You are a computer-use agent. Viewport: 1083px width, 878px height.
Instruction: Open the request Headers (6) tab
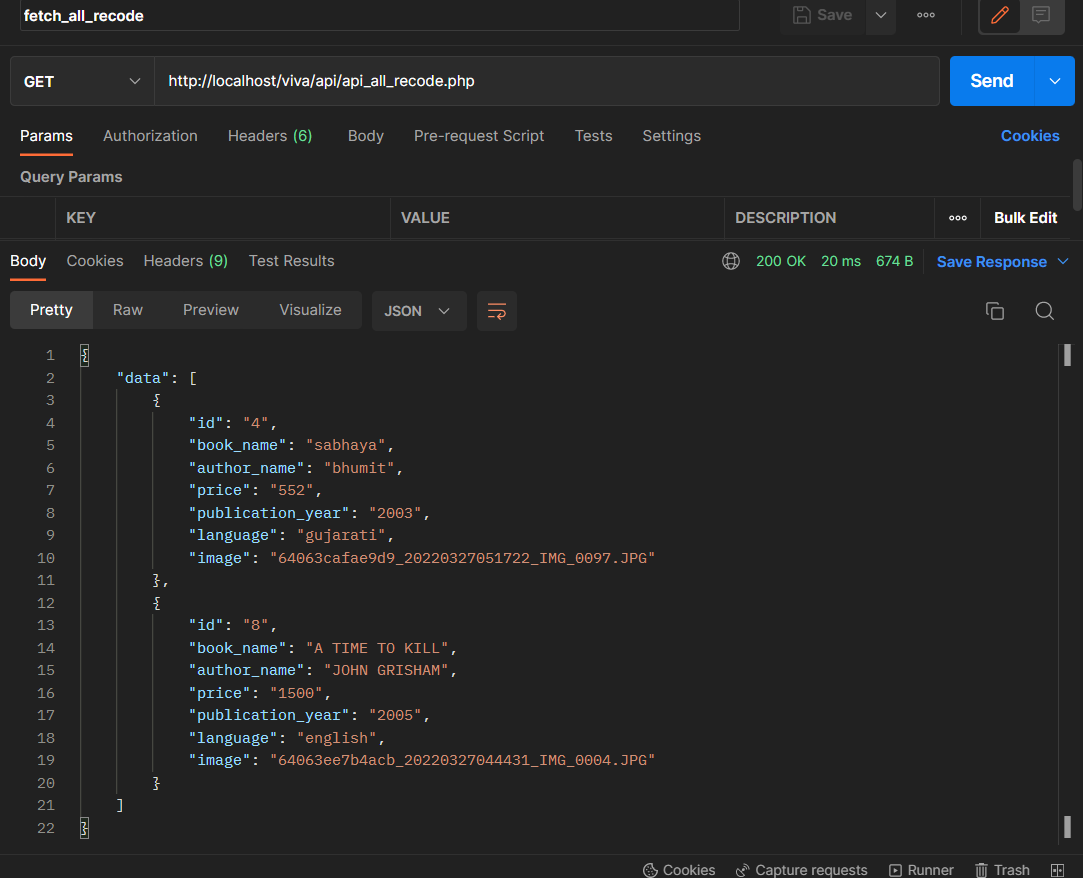pyautogui.click(x=270, y=136)
